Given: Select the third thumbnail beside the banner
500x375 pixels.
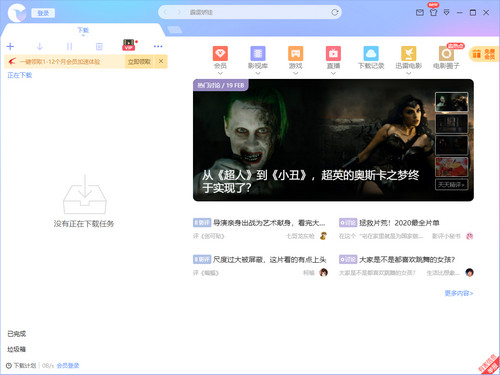Looking at the screenshot, I should point(452,145).
